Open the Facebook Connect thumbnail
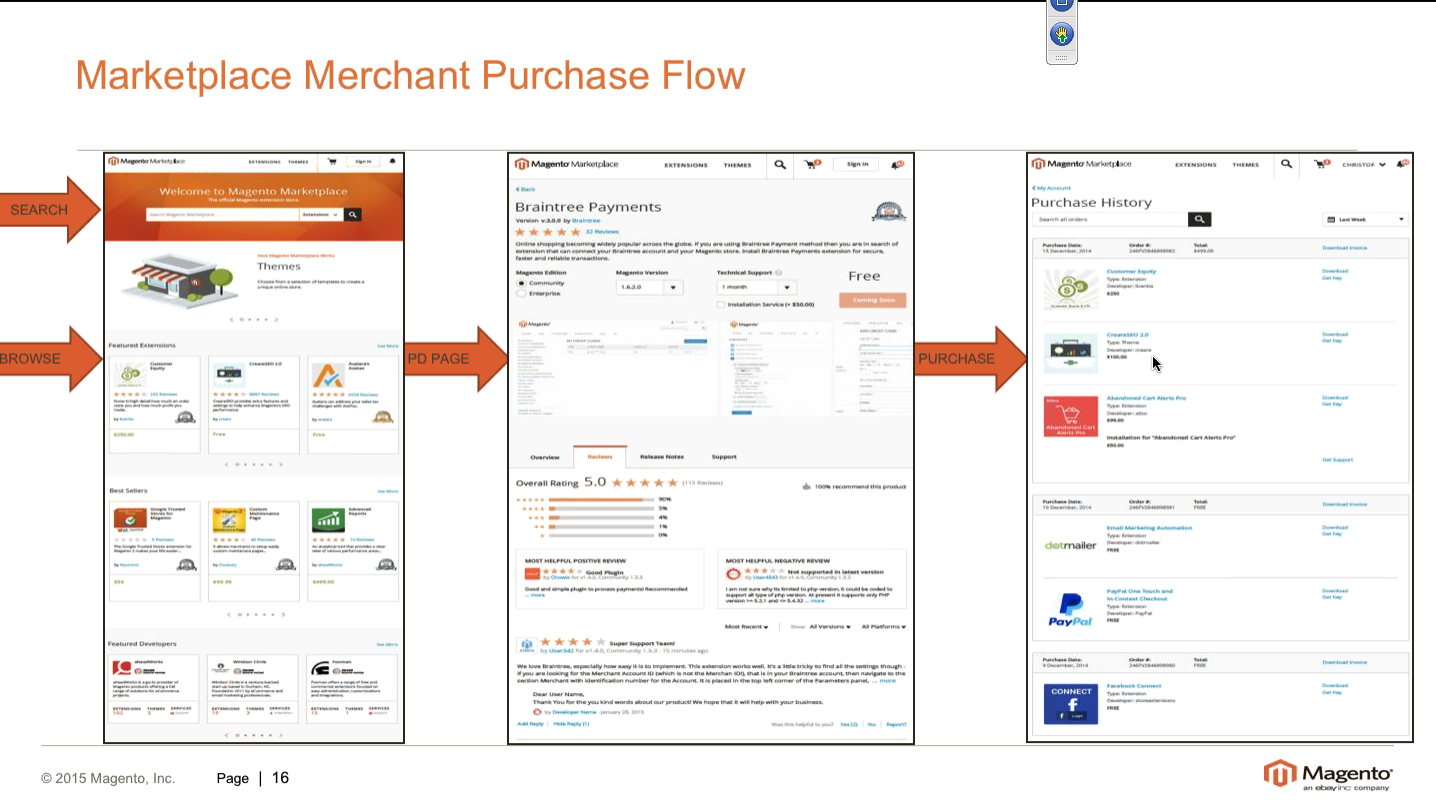Screen dimensions: 1436x808 pos(1071,704)
